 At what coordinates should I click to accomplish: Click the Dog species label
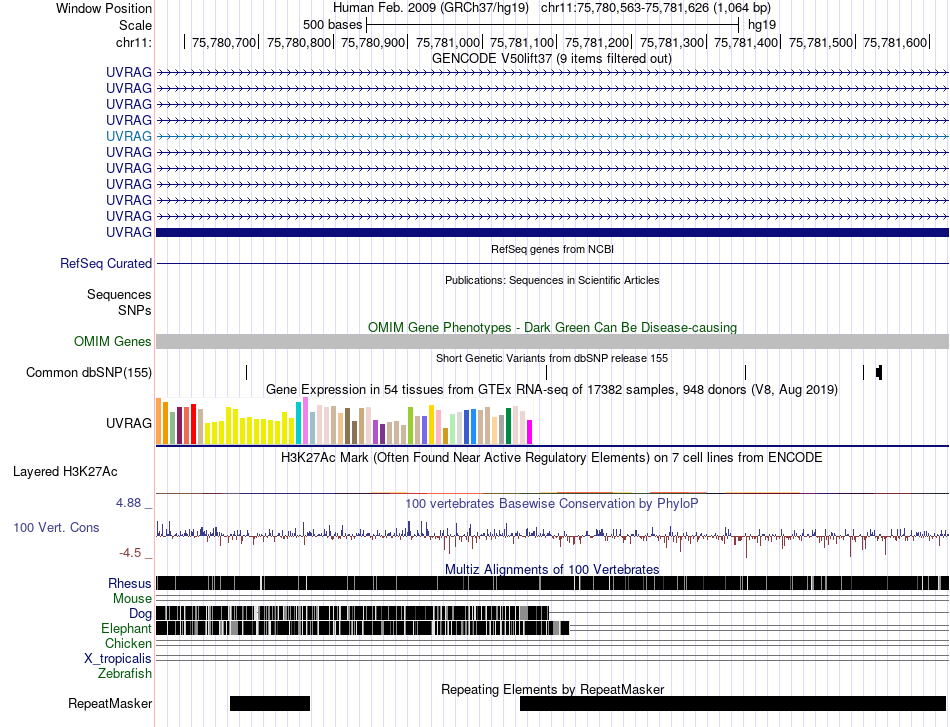pyautogui.click(x=140, y=614)
